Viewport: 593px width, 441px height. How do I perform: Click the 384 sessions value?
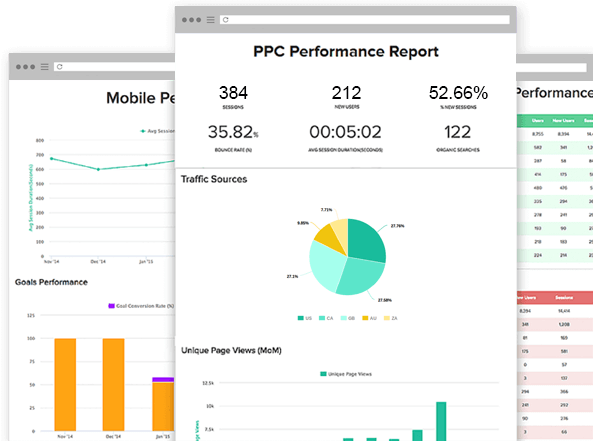pos(233,93)
